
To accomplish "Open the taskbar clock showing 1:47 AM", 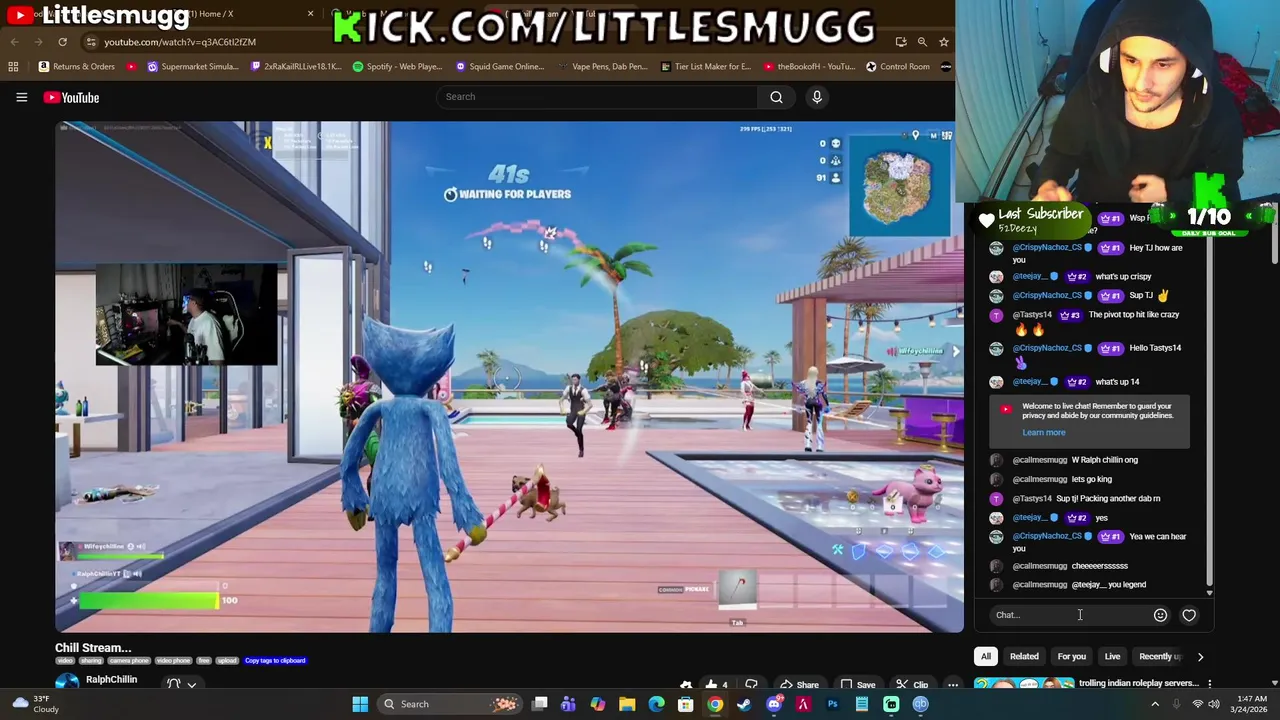I will point(1250,704).
